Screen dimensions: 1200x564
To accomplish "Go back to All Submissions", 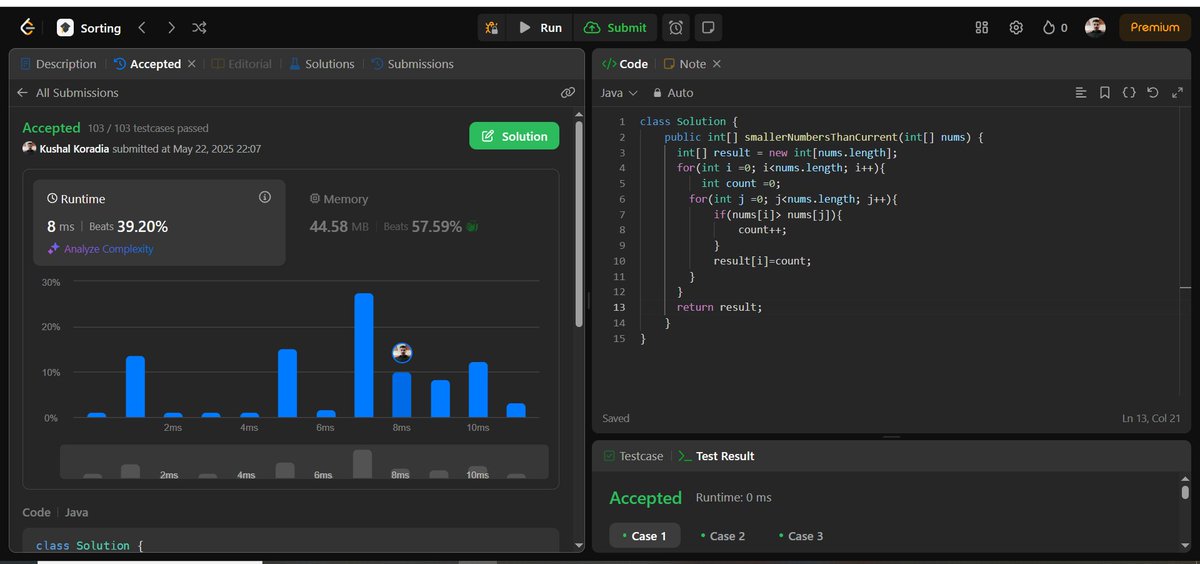I will pos(68,93).
